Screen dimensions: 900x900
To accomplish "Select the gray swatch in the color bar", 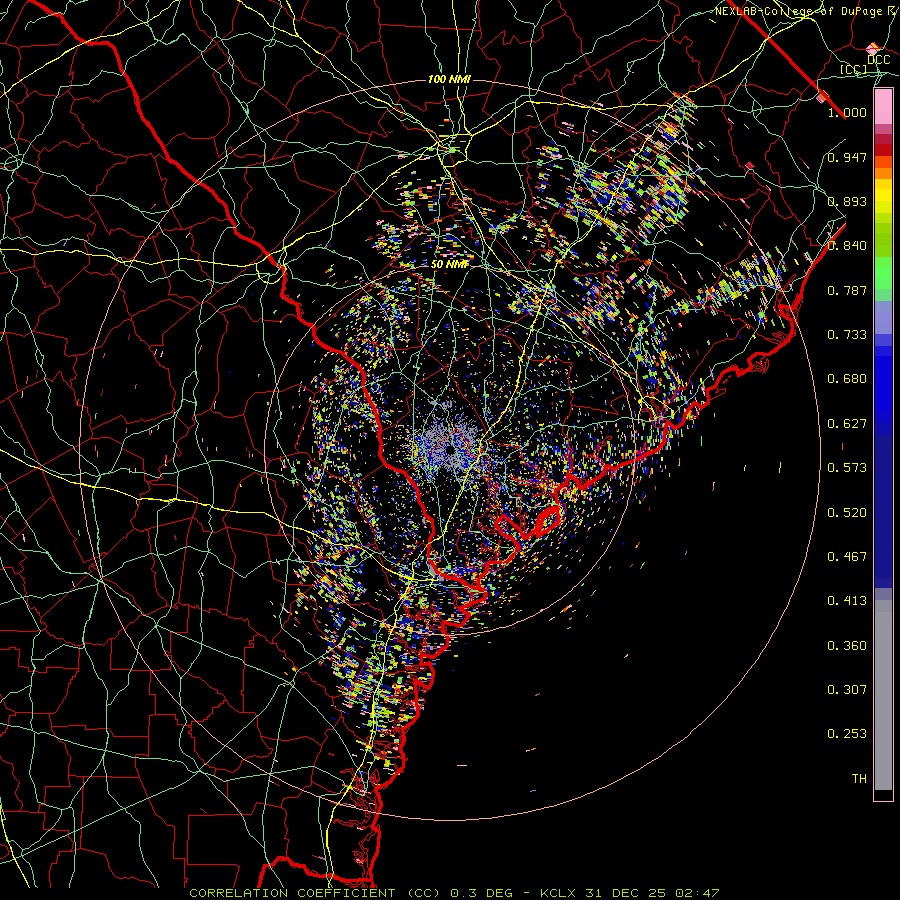I will pyautogui.click(x=883, y=695).
